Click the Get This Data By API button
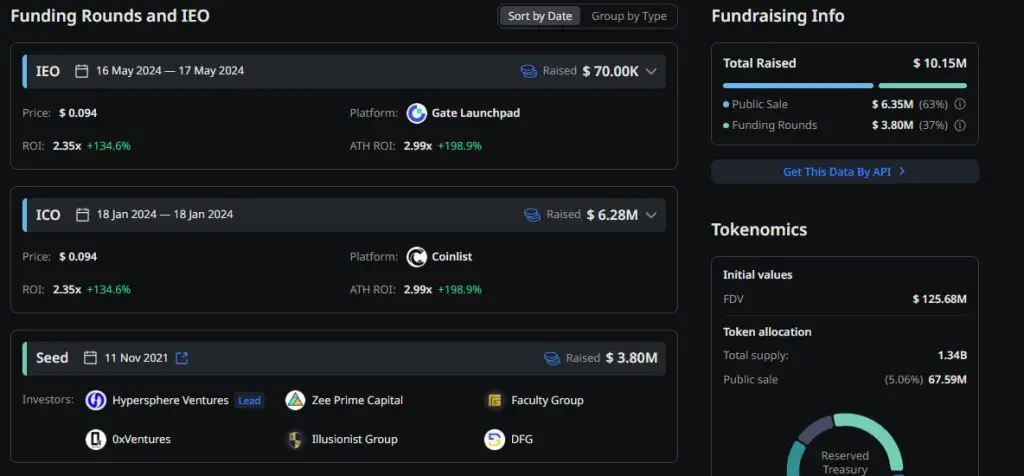 (x=844, y=172)
